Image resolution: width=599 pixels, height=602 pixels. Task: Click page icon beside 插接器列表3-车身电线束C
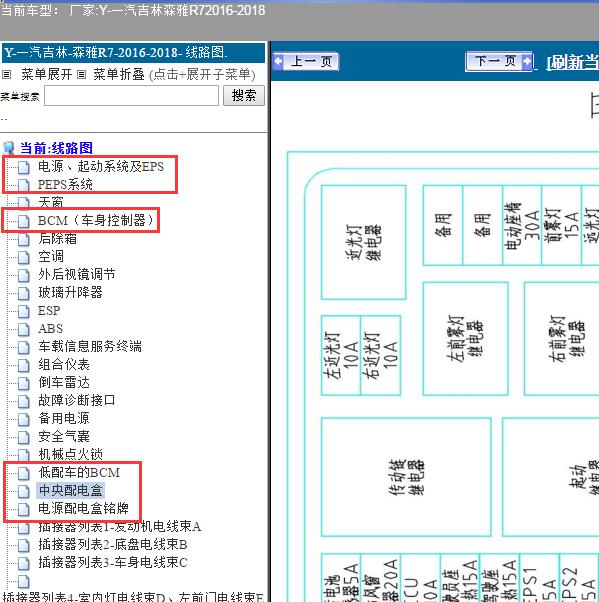pyautogui.click(x=23, y=563)
